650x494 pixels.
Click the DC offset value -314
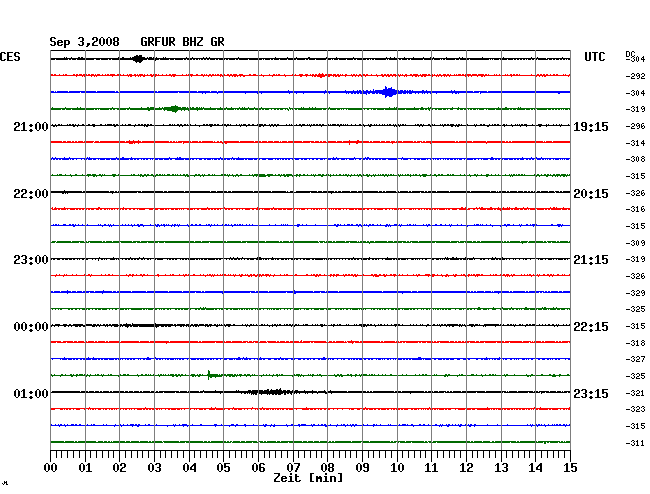[635, 143]
